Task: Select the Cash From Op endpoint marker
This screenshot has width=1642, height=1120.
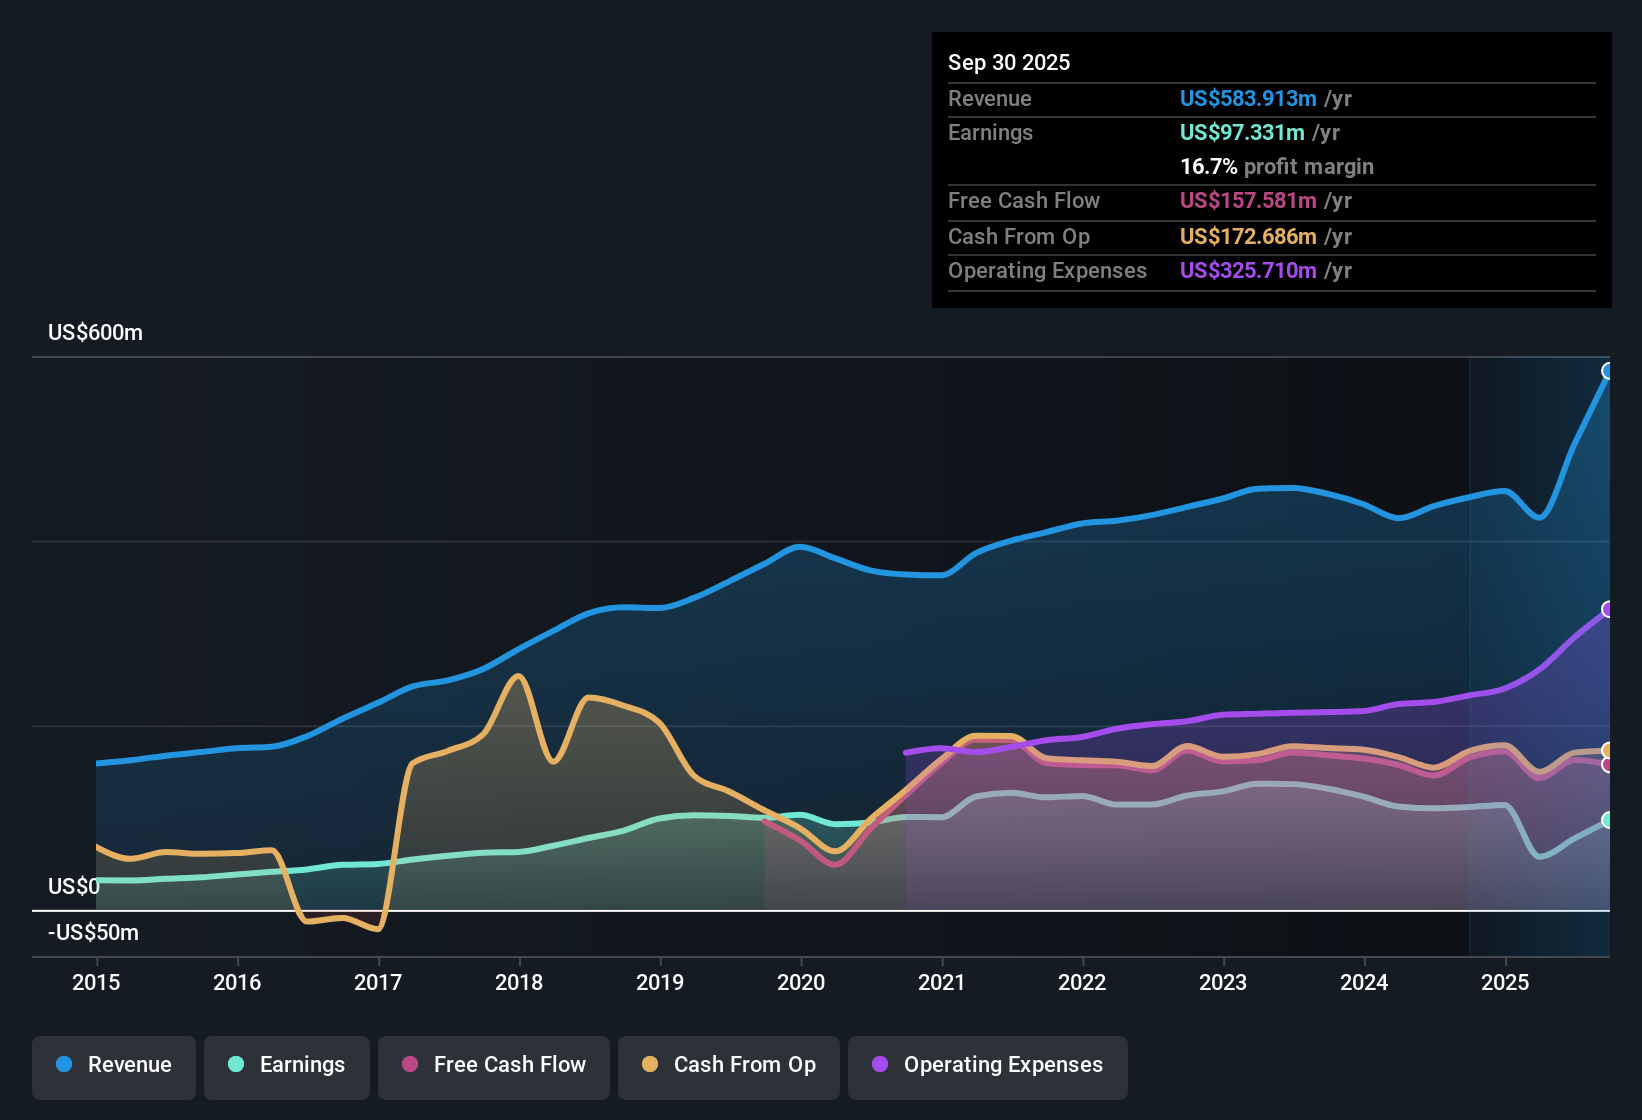Action: [x=1608, y=748]
